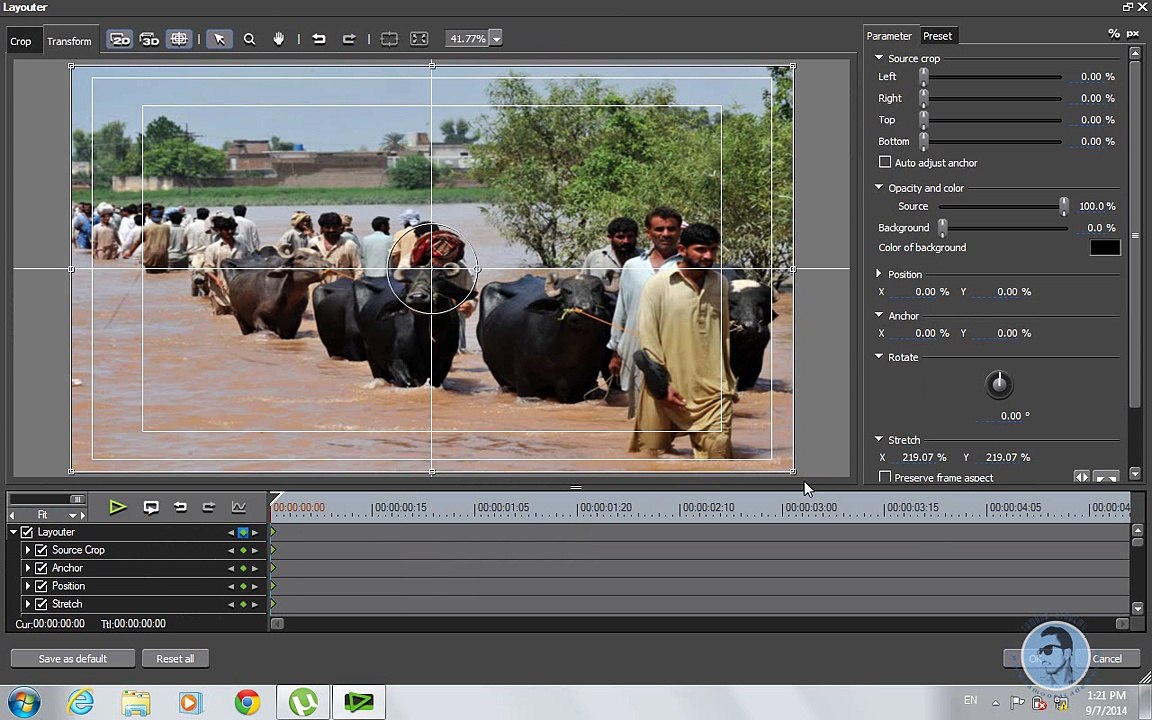Screen dimensions: 1152x720
Task: Open the graph curve view icon
Action: (239, 507)
